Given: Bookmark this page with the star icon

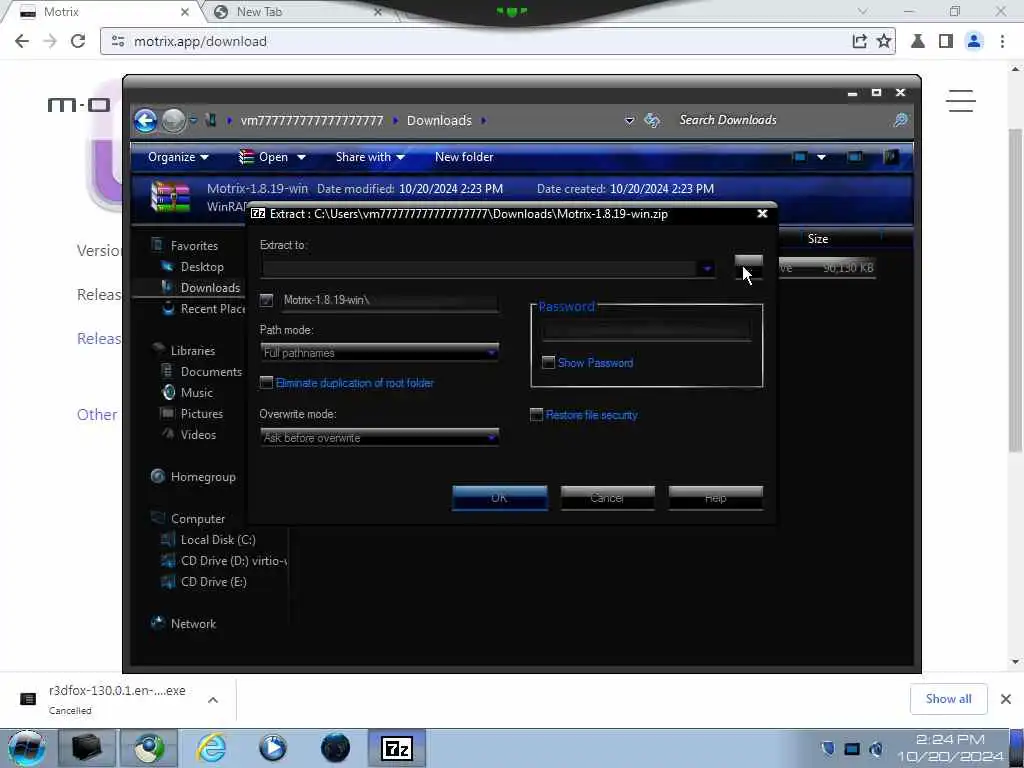Looking at the screenshot, I should pyautogui.click(x=884, y=41).
